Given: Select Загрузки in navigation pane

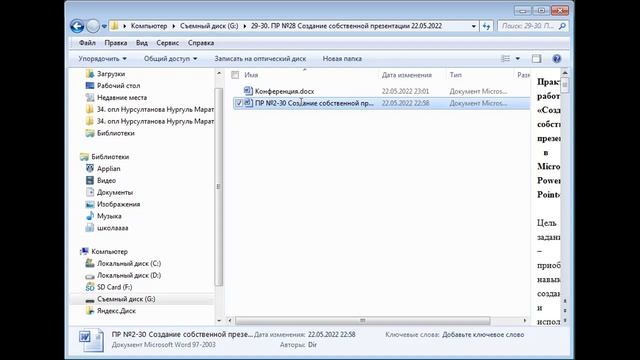Looking at the screenshot, I should pyautogui.click(x=111, y=74).
